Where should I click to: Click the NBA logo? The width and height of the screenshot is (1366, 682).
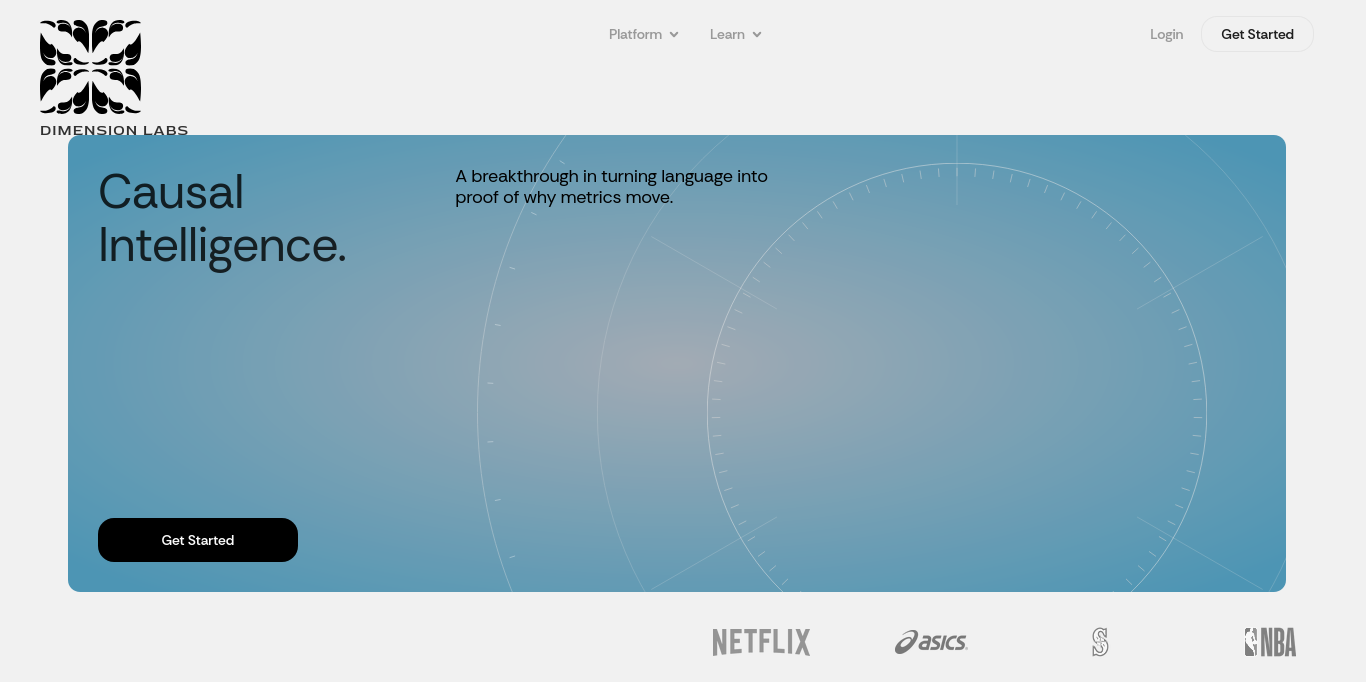tap(1270, 642)
